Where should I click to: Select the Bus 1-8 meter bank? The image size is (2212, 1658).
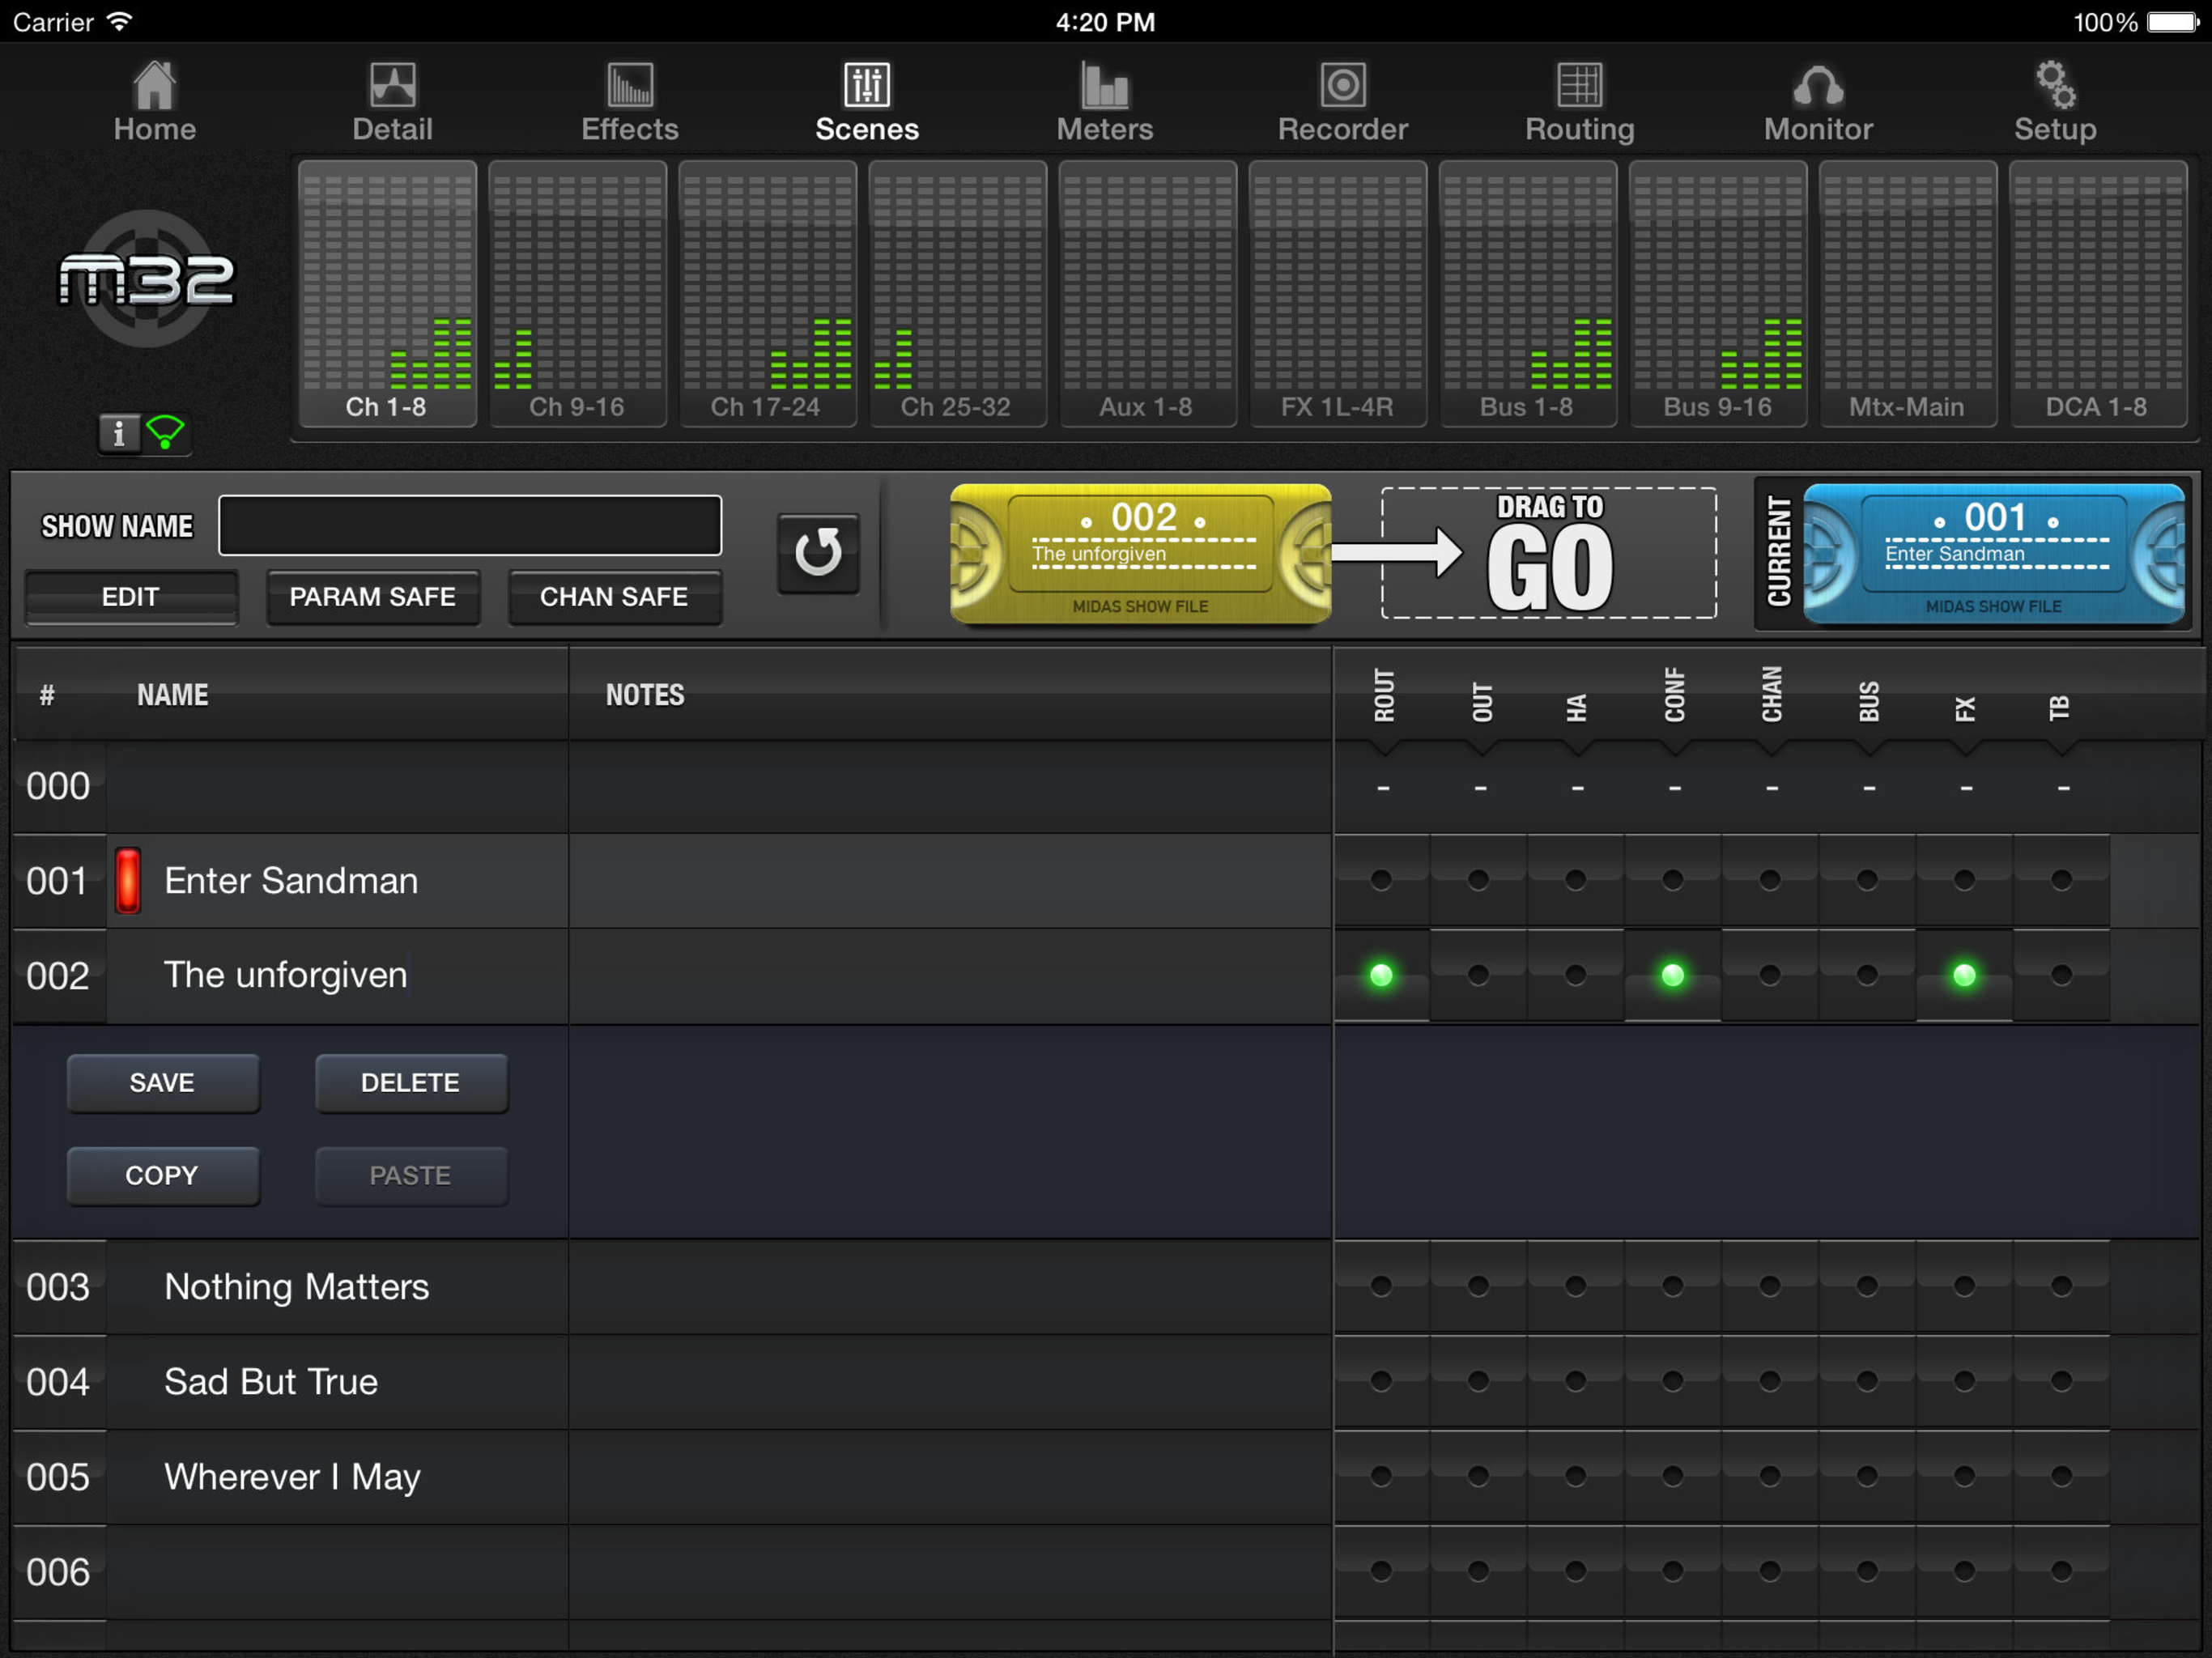1527,295
